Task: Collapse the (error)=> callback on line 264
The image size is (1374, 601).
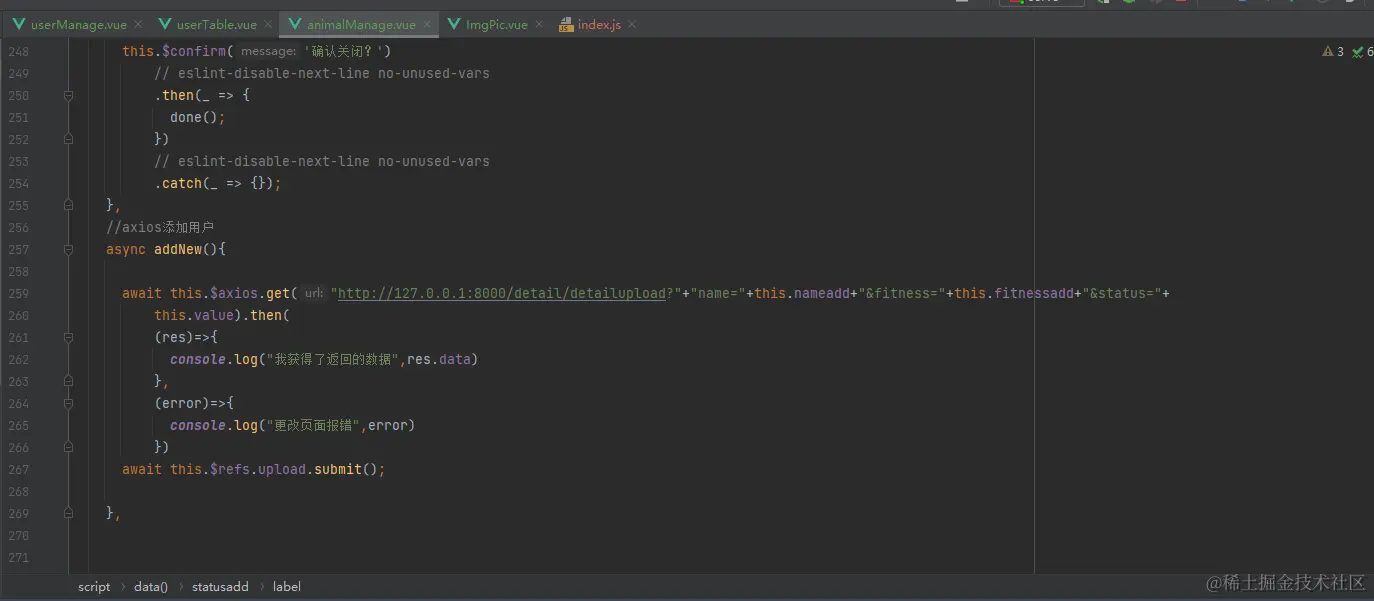Action: pyautogui.click(x=68, y=403)
